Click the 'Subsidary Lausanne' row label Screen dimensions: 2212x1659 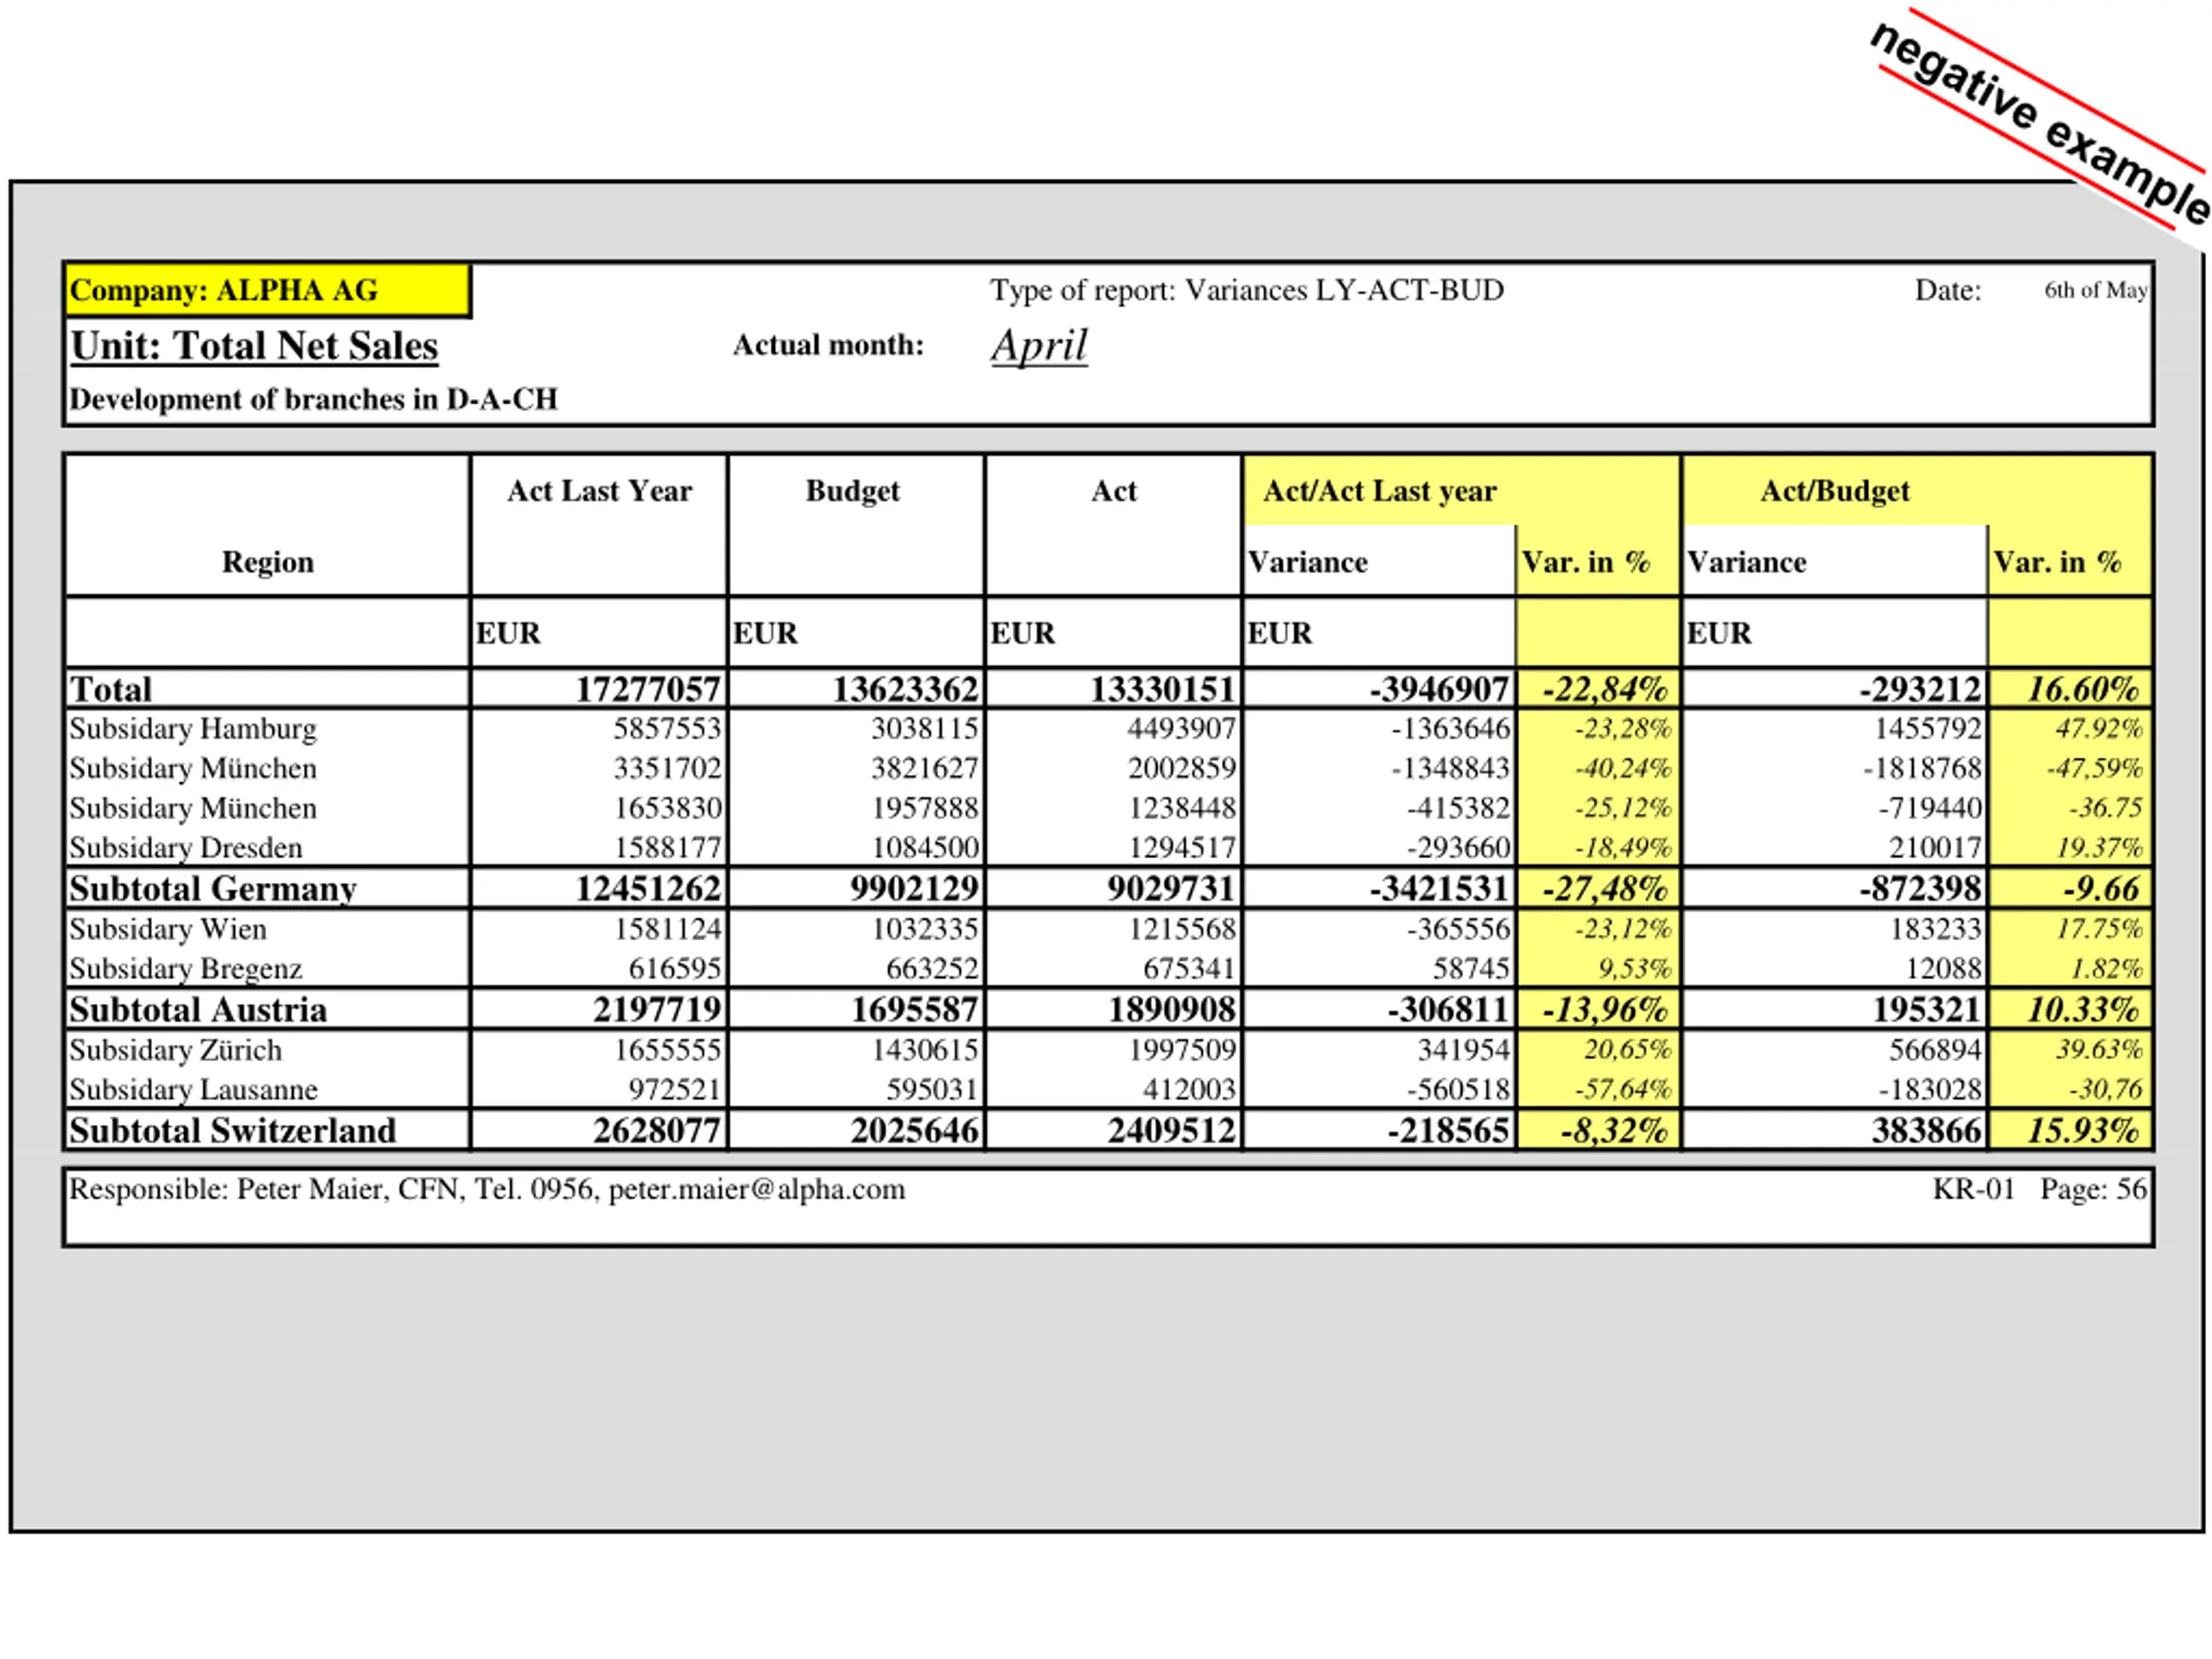(193, 1090)
